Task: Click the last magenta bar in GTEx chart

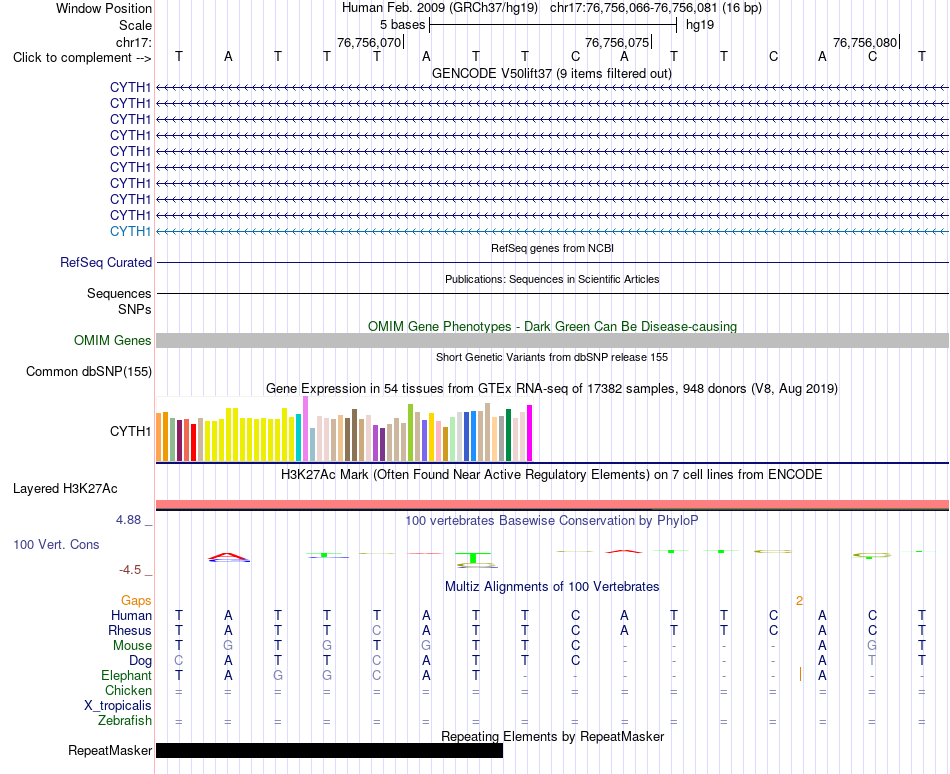Action: [530, 433]
